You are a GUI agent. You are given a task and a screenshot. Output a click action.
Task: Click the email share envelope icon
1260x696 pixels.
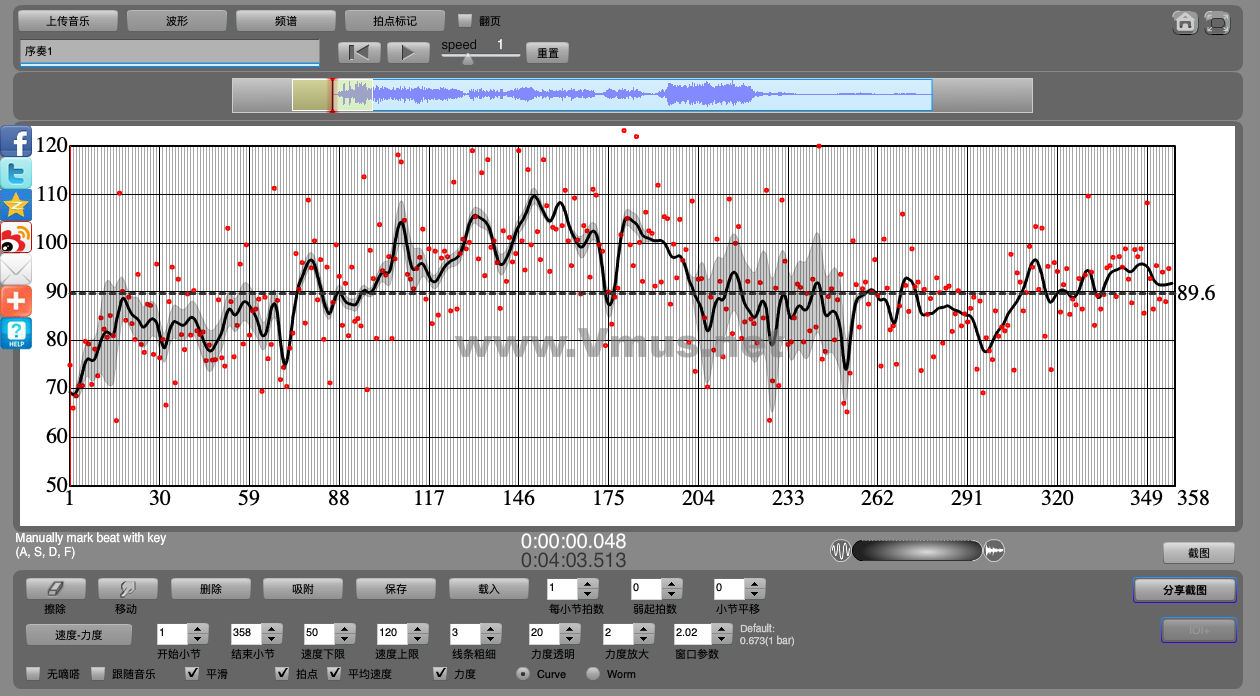coord(17,270)
